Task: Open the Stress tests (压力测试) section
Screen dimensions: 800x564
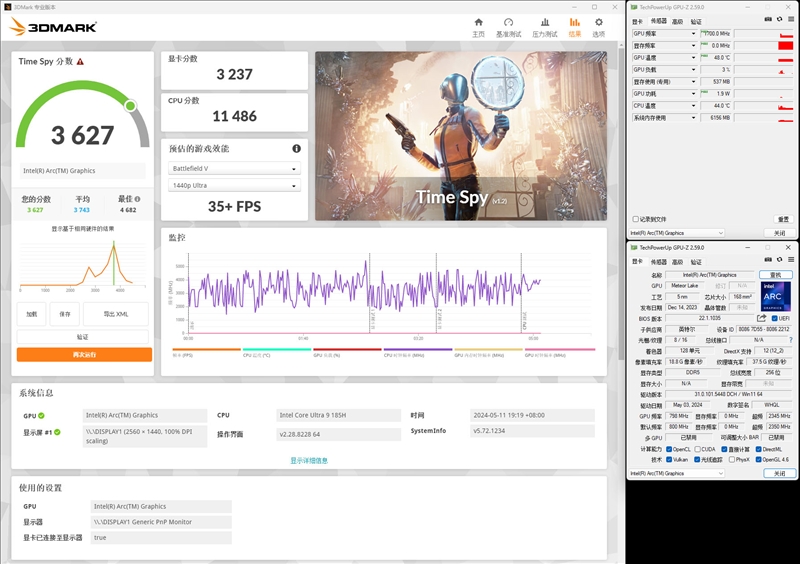Action: [x=544, y=28]
